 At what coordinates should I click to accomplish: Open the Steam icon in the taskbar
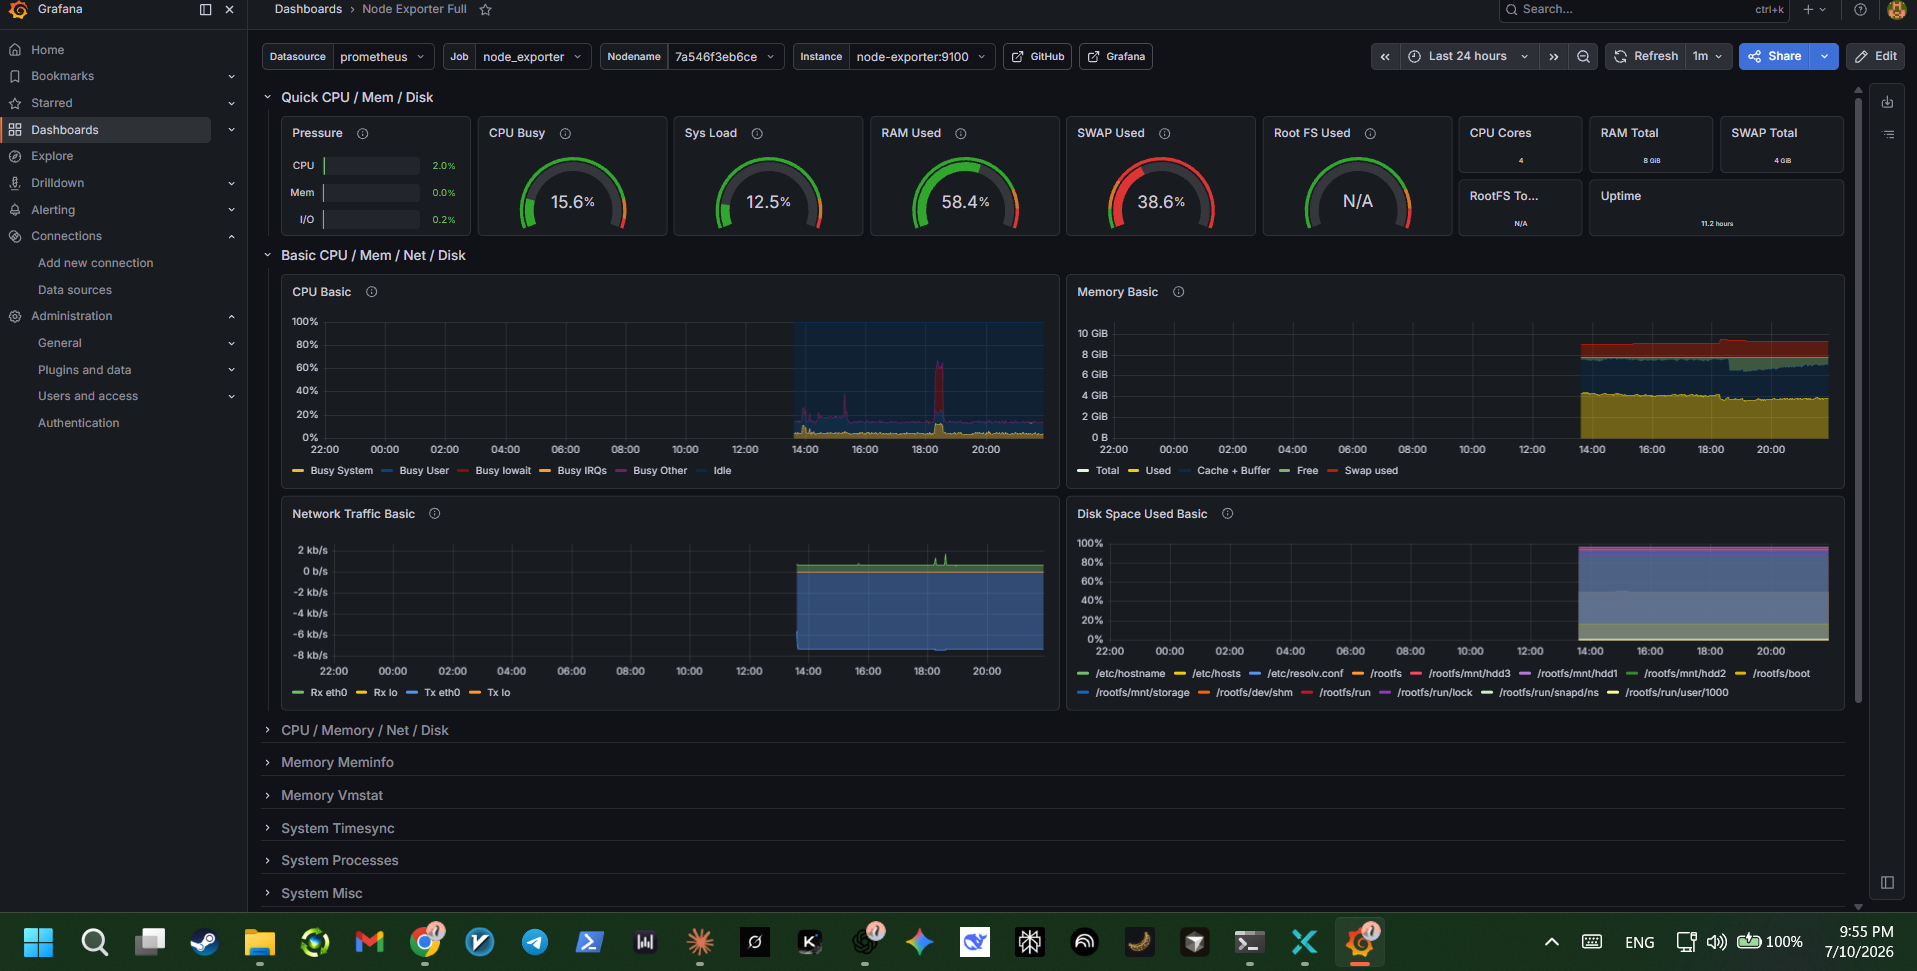click(x=204, y=942)
